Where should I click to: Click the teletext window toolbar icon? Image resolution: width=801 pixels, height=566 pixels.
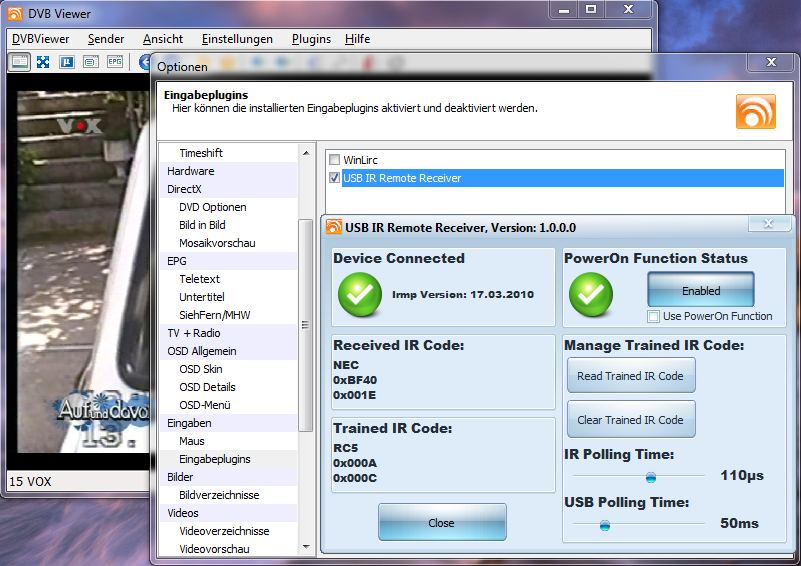click(91, 62)
